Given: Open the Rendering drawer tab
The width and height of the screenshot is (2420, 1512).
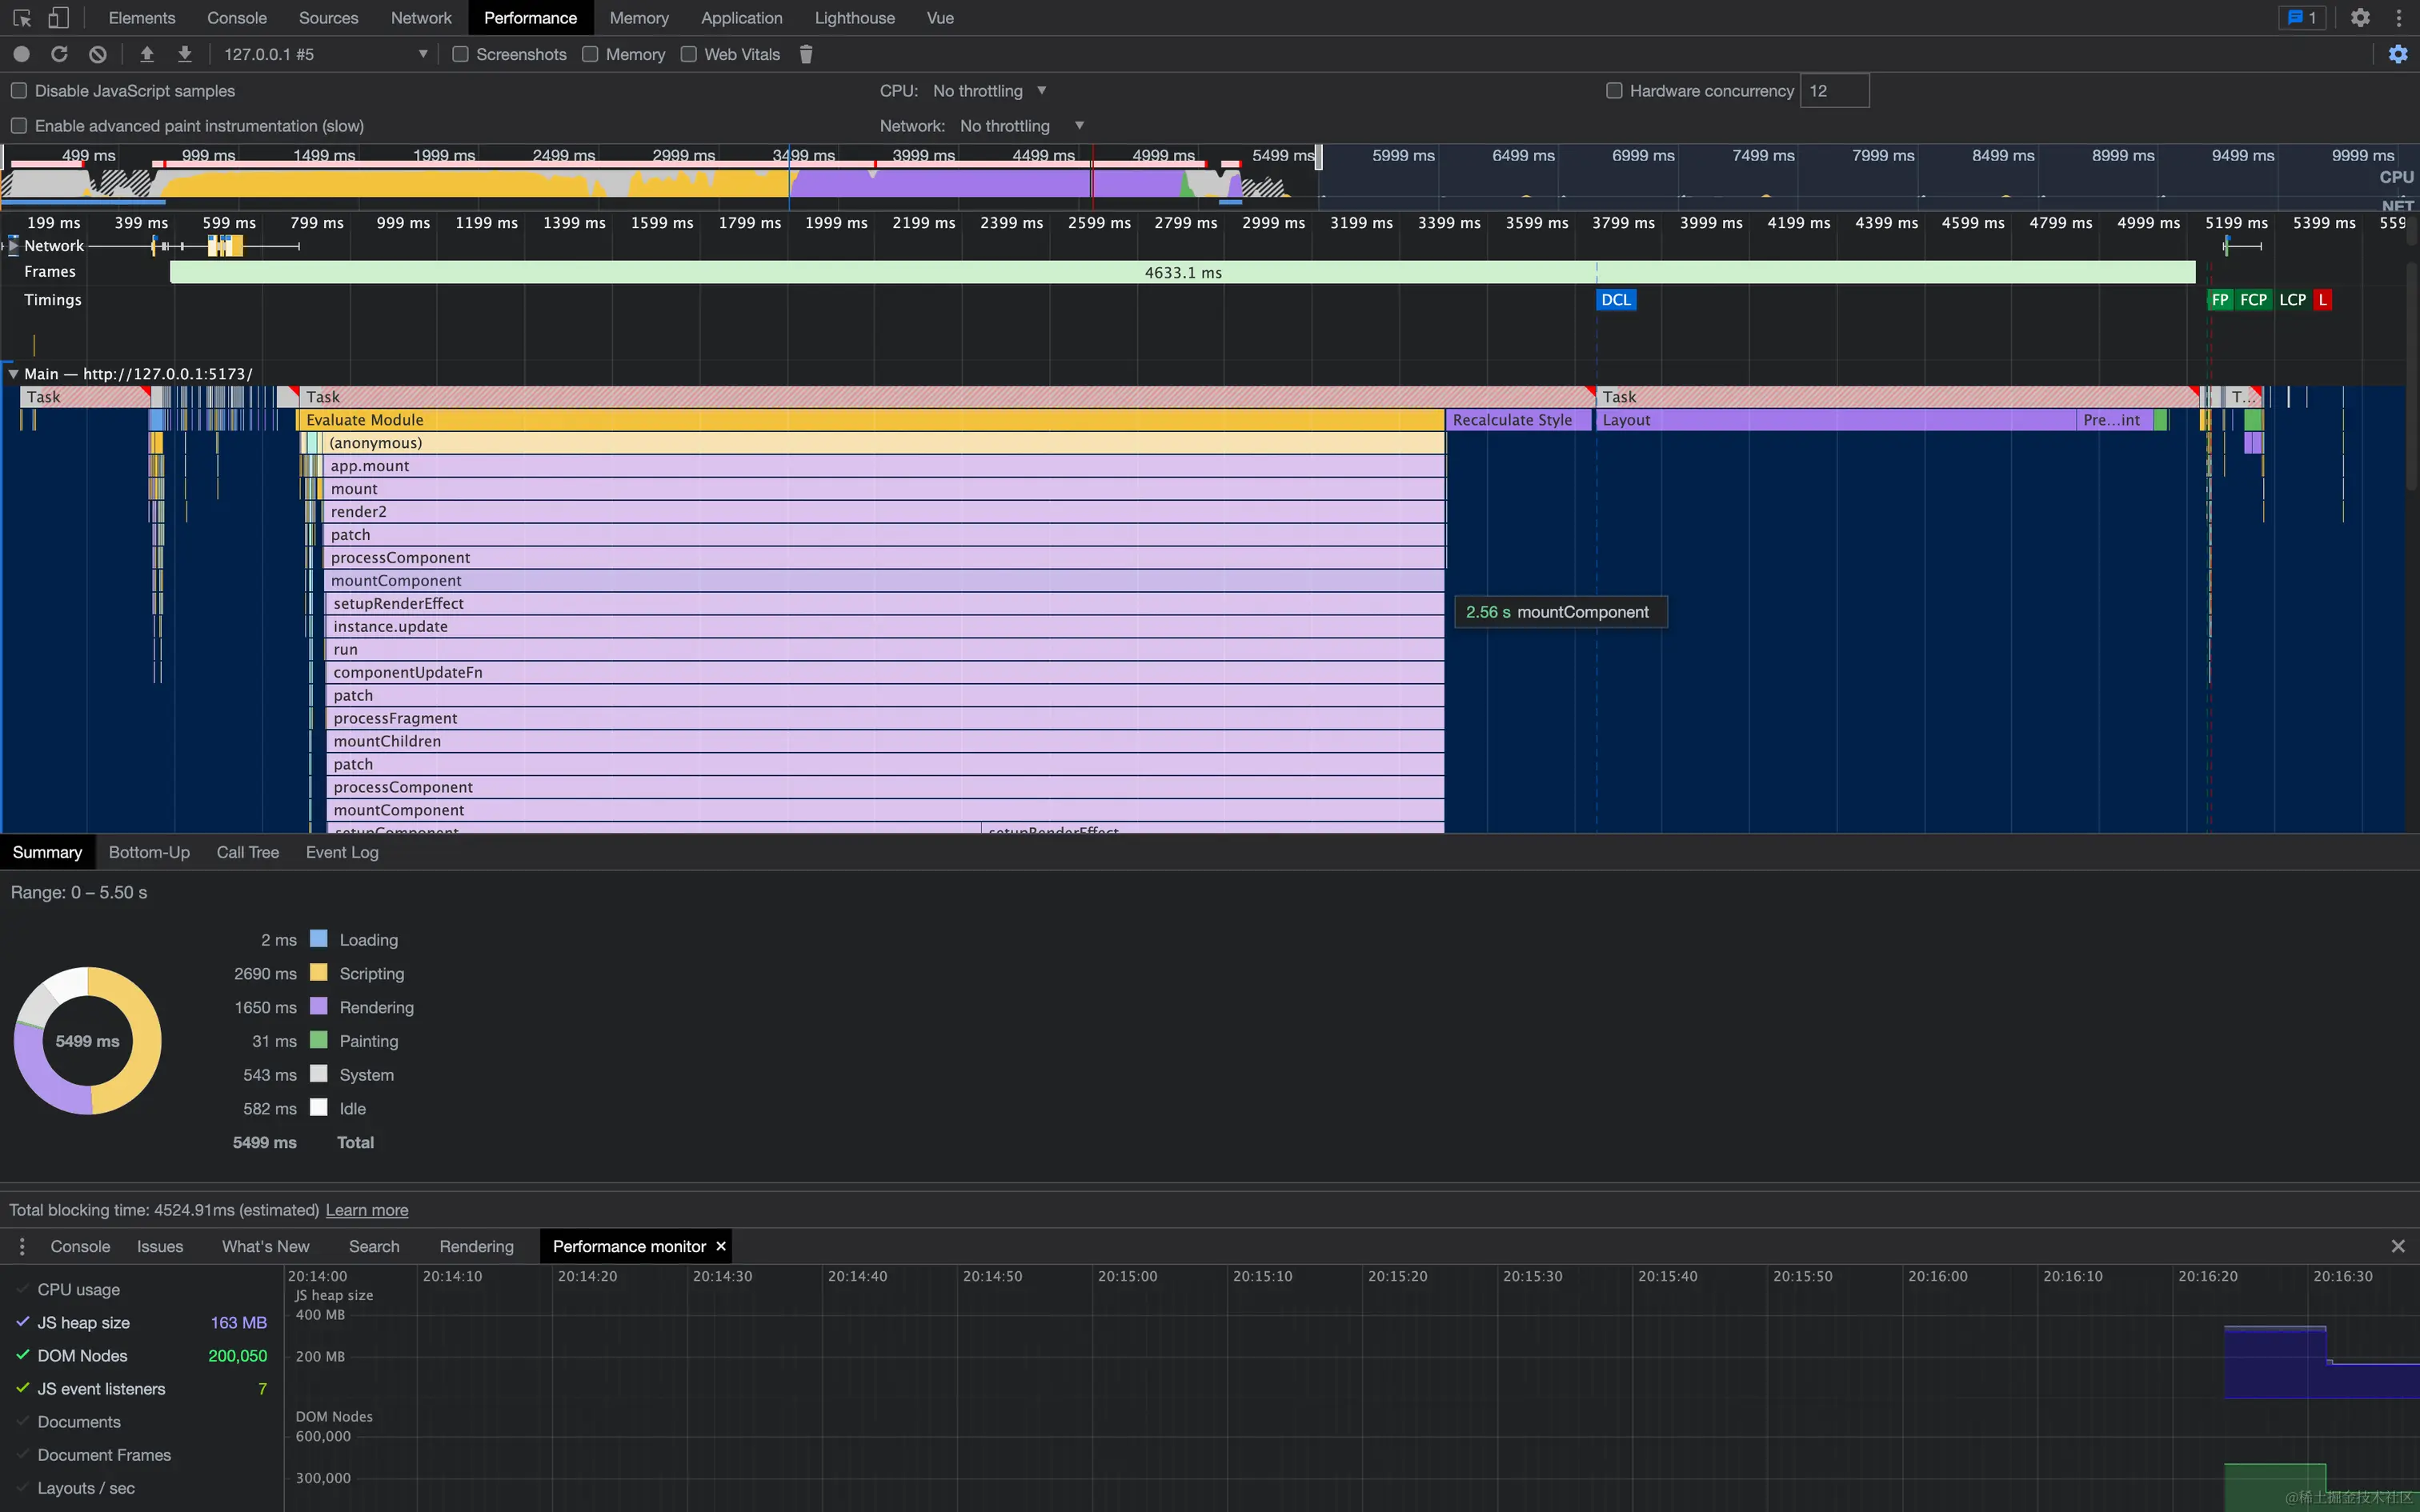Looking at the screenshot, I should point(476,1246).
